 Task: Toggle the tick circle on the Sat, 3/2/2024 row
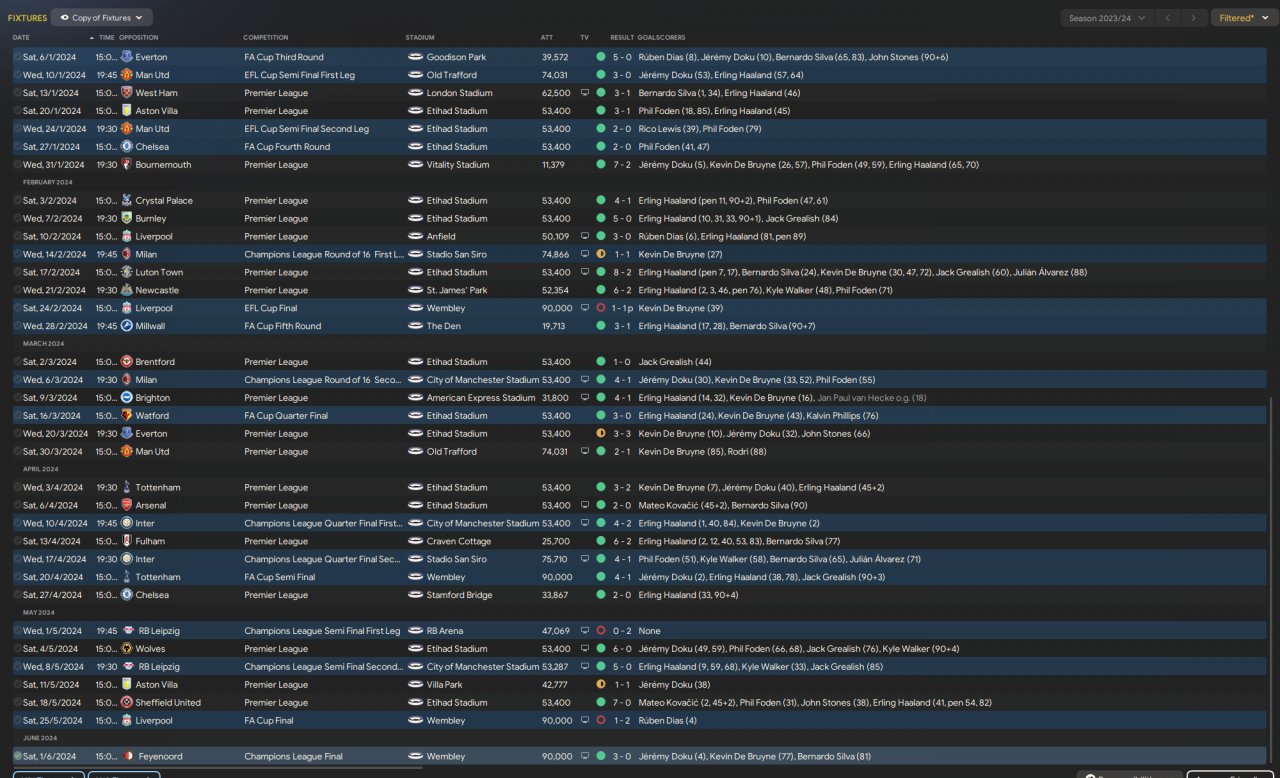point(17,201)
